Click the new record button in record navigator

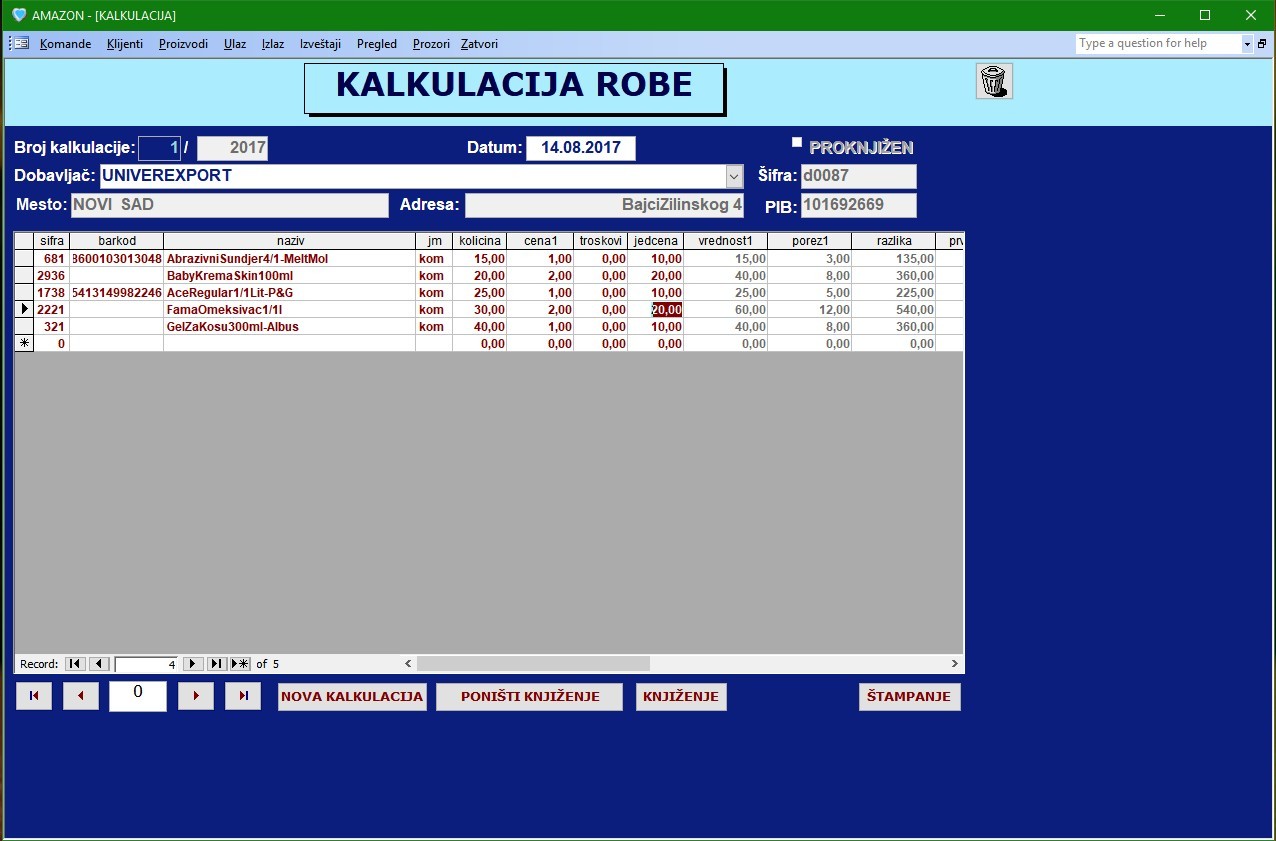click(240, 664)
